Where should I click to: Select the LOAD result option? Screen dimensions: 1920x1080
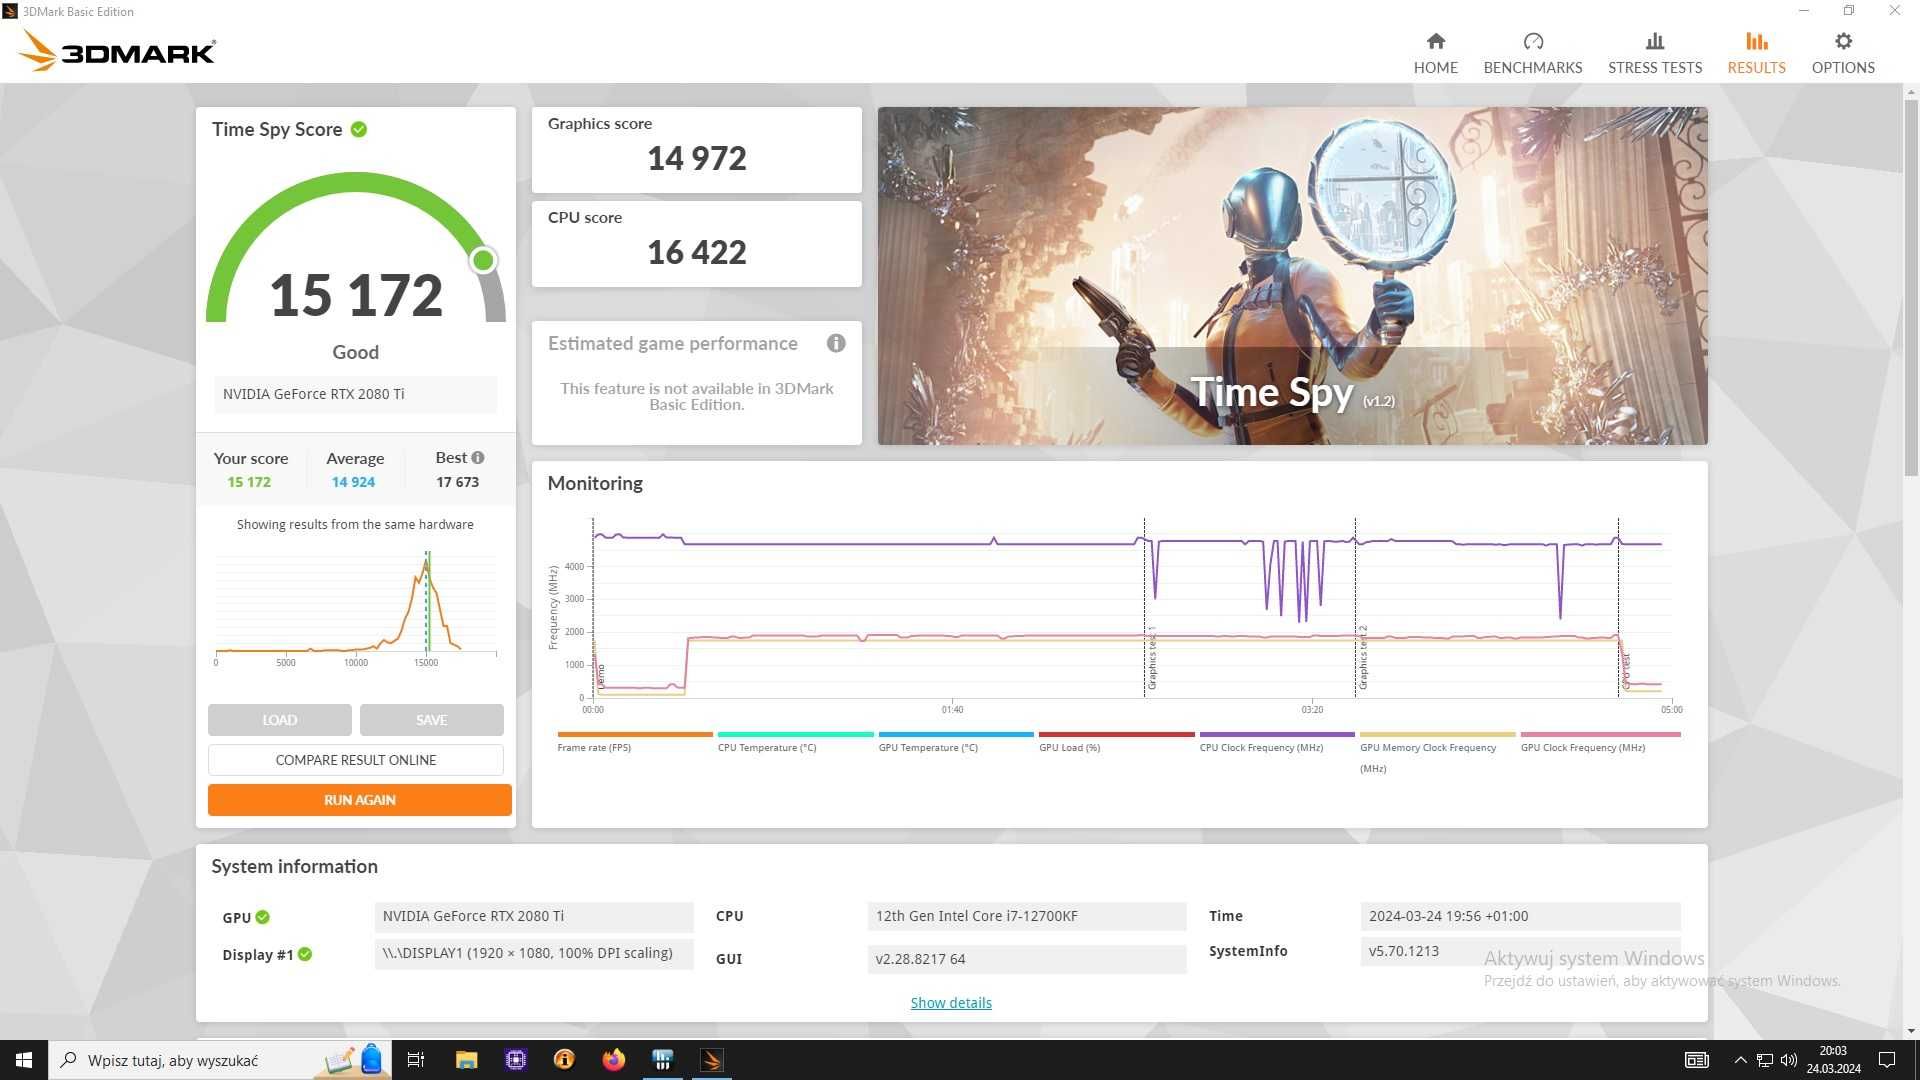coord(278,719)
